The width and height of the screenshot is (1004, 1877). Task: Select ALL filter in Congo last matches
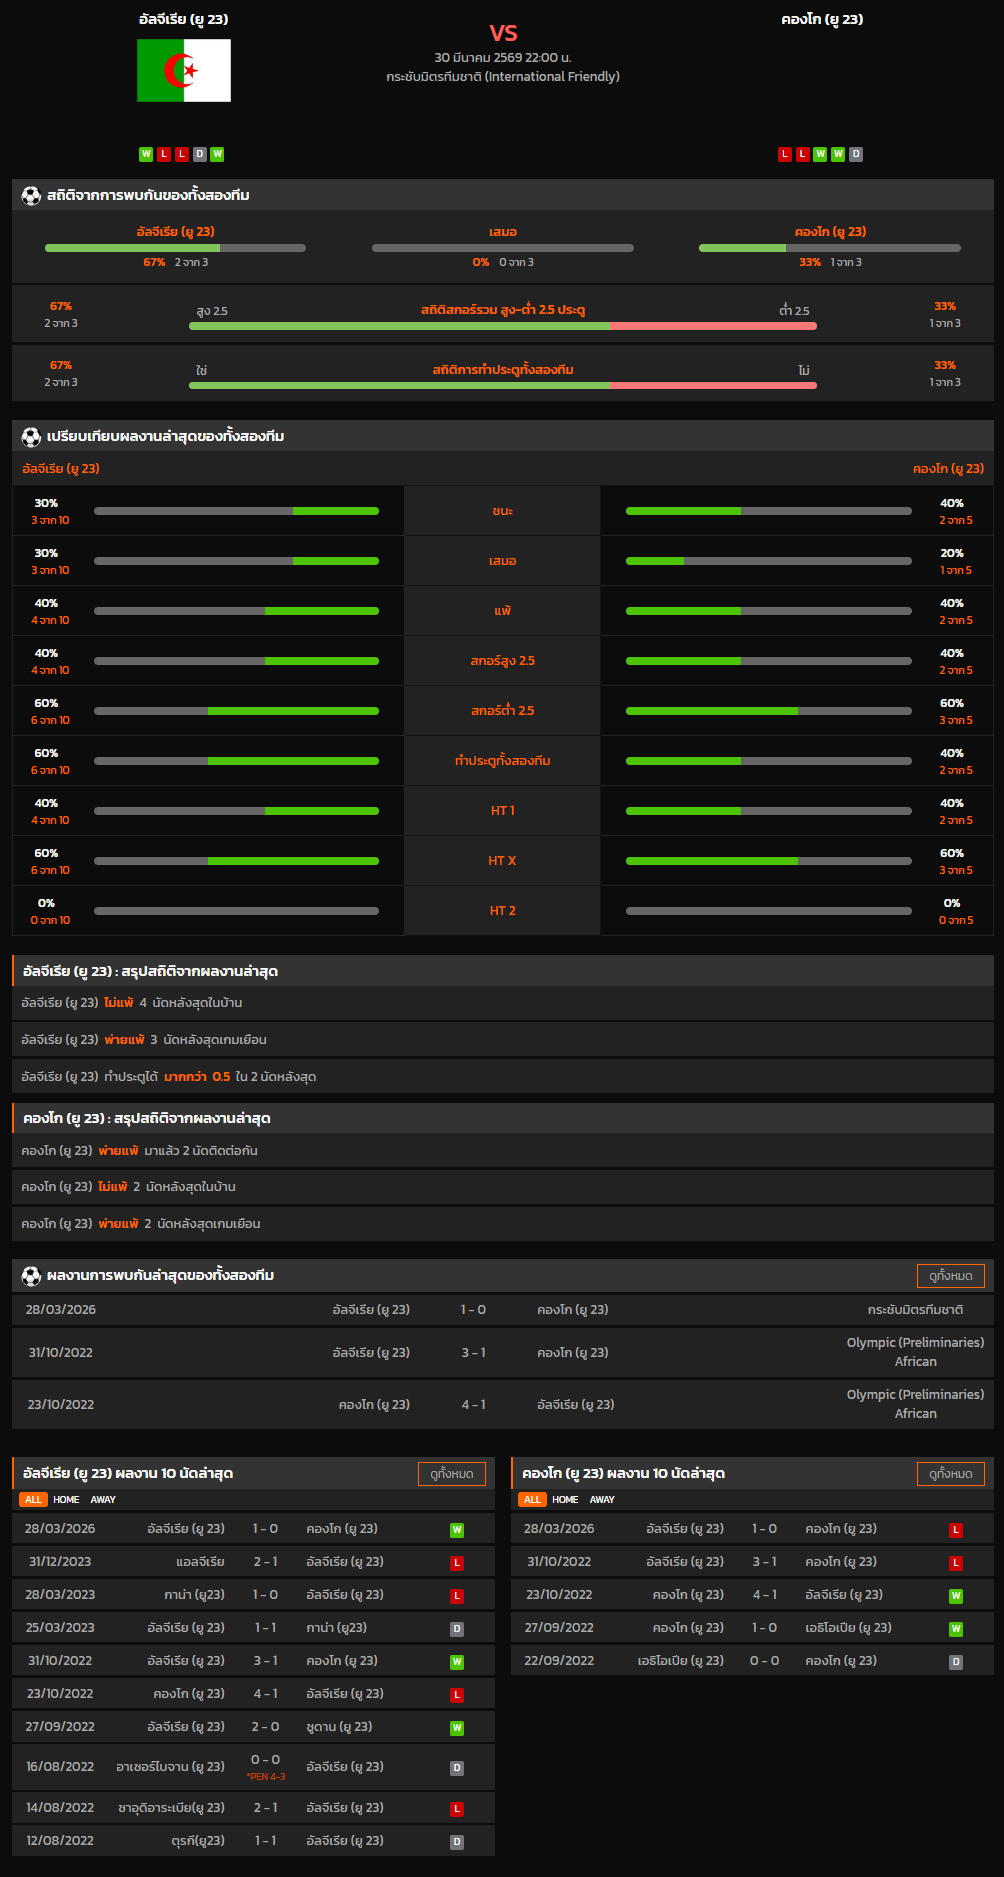532,1500
